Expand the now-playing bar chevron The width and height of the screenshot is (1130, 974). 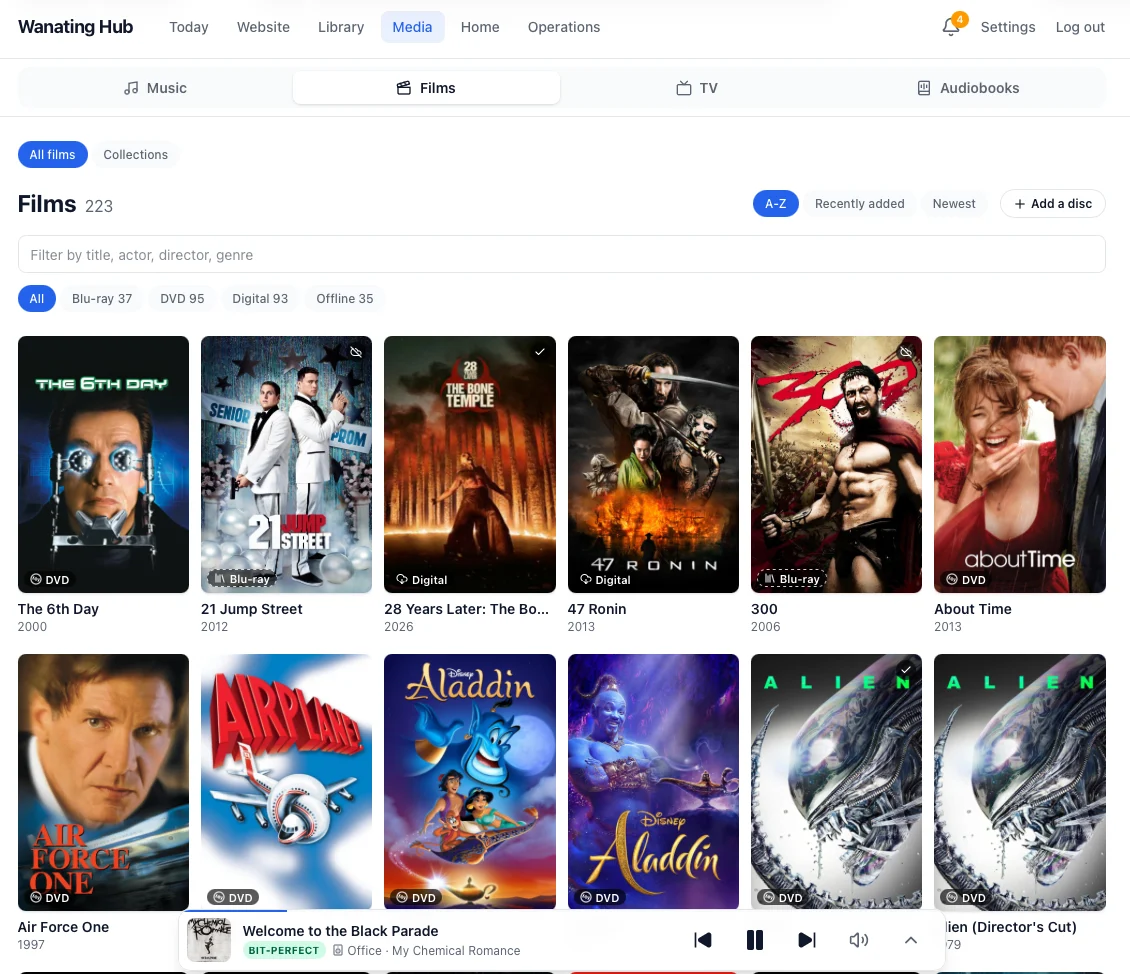click(x=911, y=940)
